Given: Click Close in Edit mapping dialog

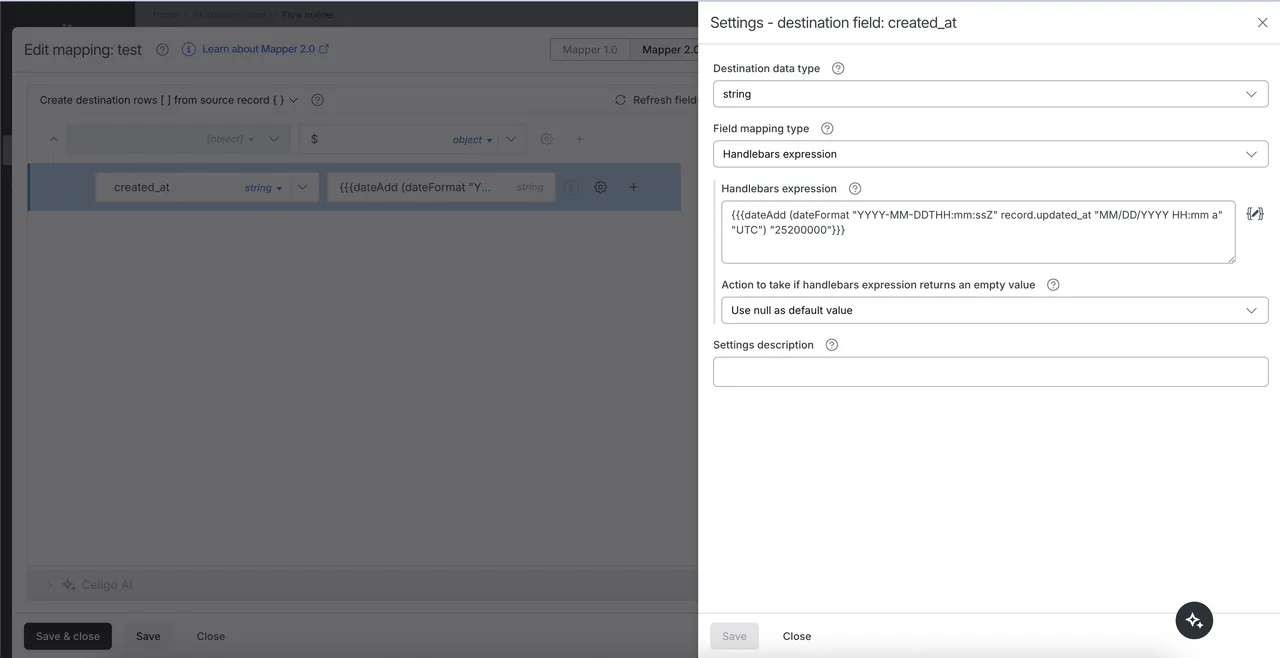Looking at the screenshot, I should coord(211,636).
